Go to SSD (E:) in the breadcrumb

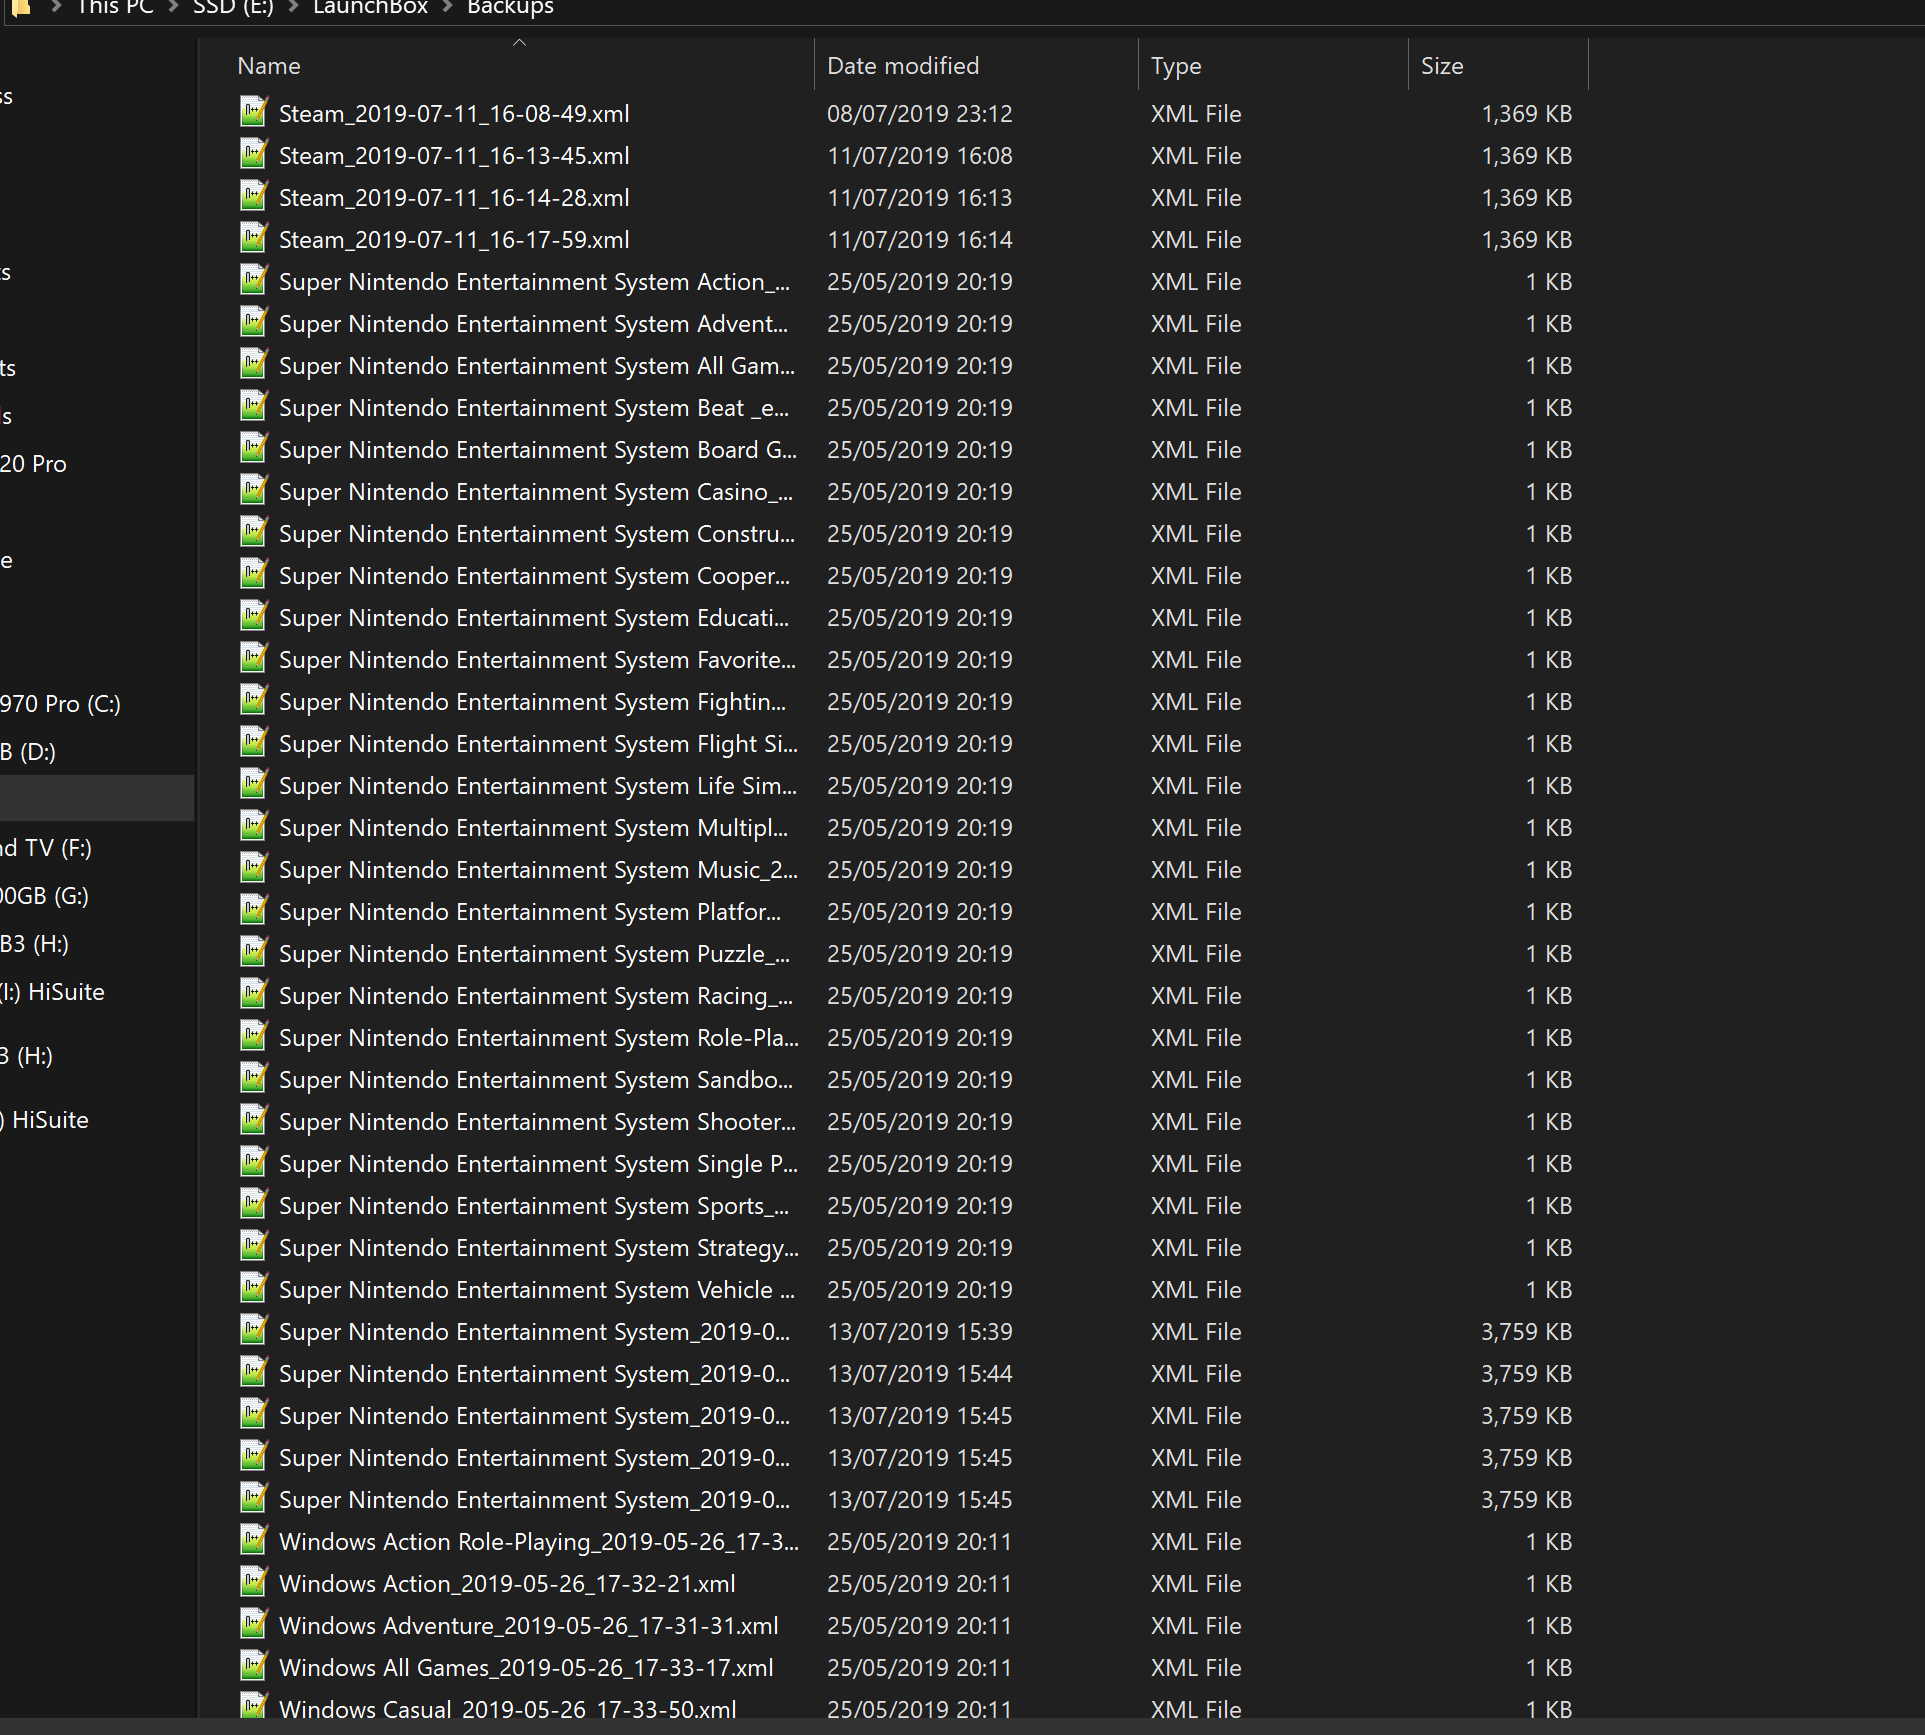tap(233, 7)
